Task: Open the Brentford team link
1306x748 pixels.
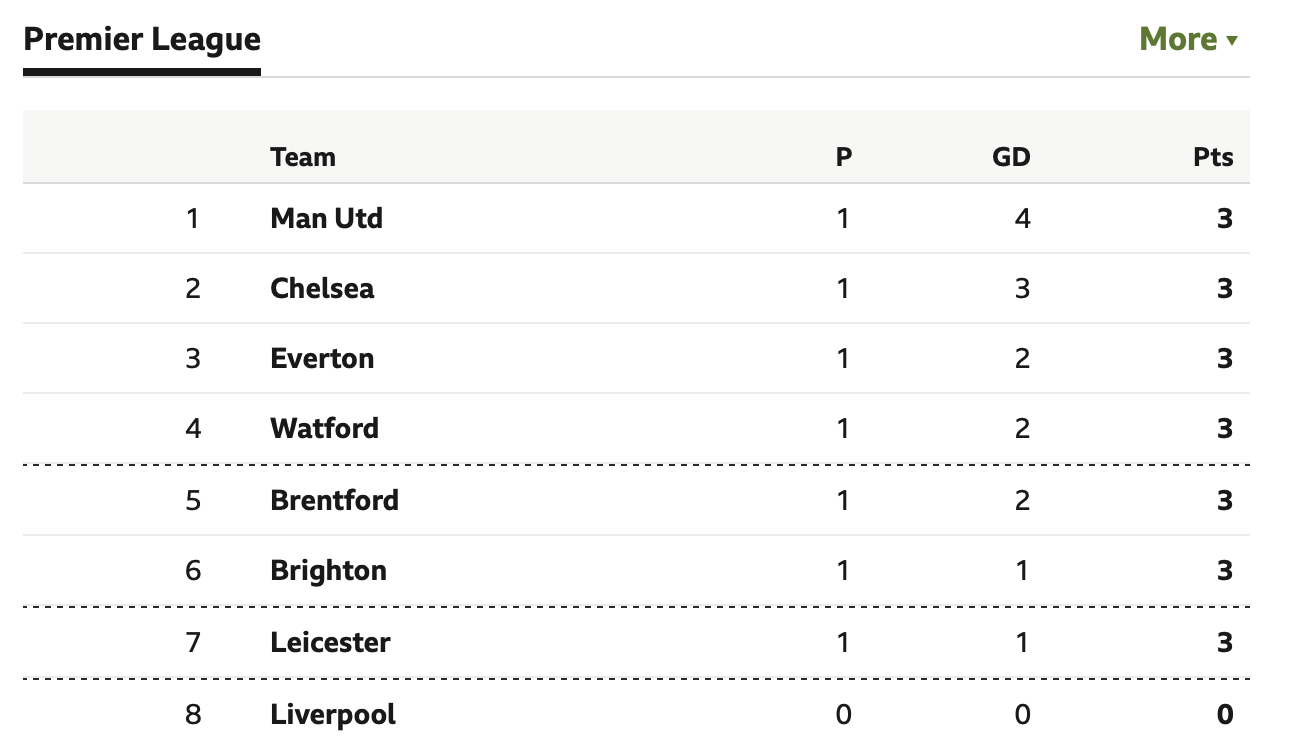Action: pos(334,500)
